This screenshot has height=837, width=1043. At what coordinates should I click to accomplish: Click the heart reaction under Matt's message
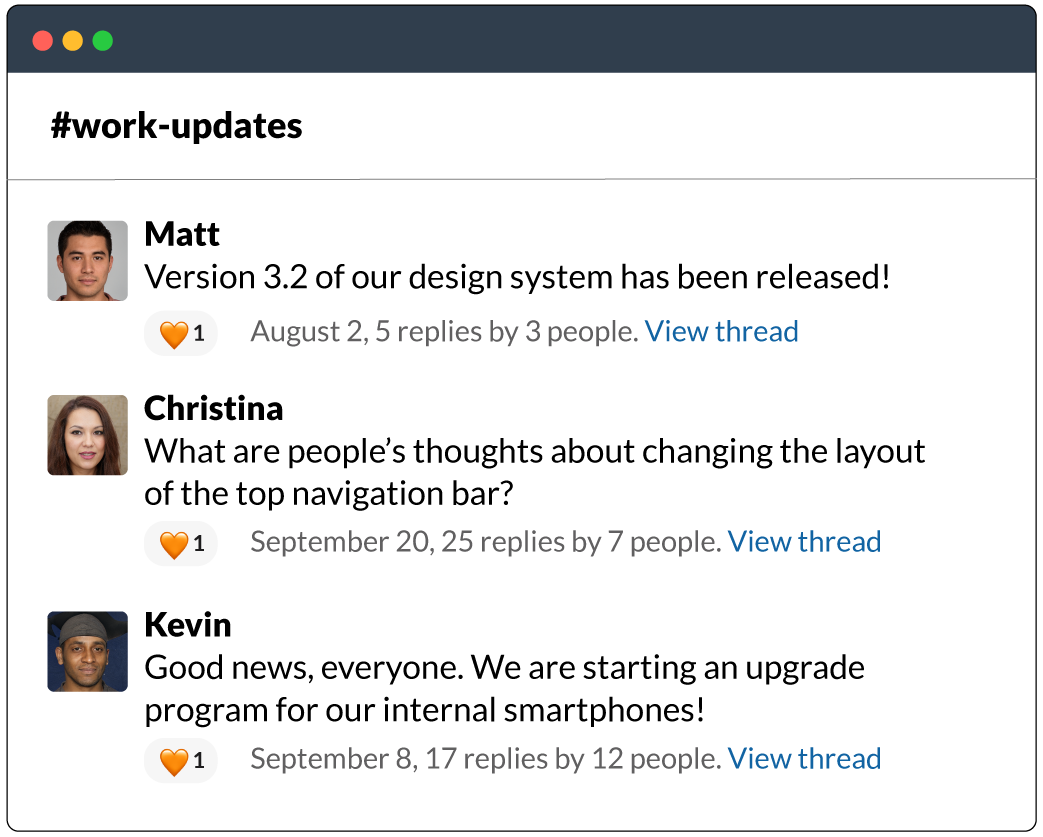[181, 333]
